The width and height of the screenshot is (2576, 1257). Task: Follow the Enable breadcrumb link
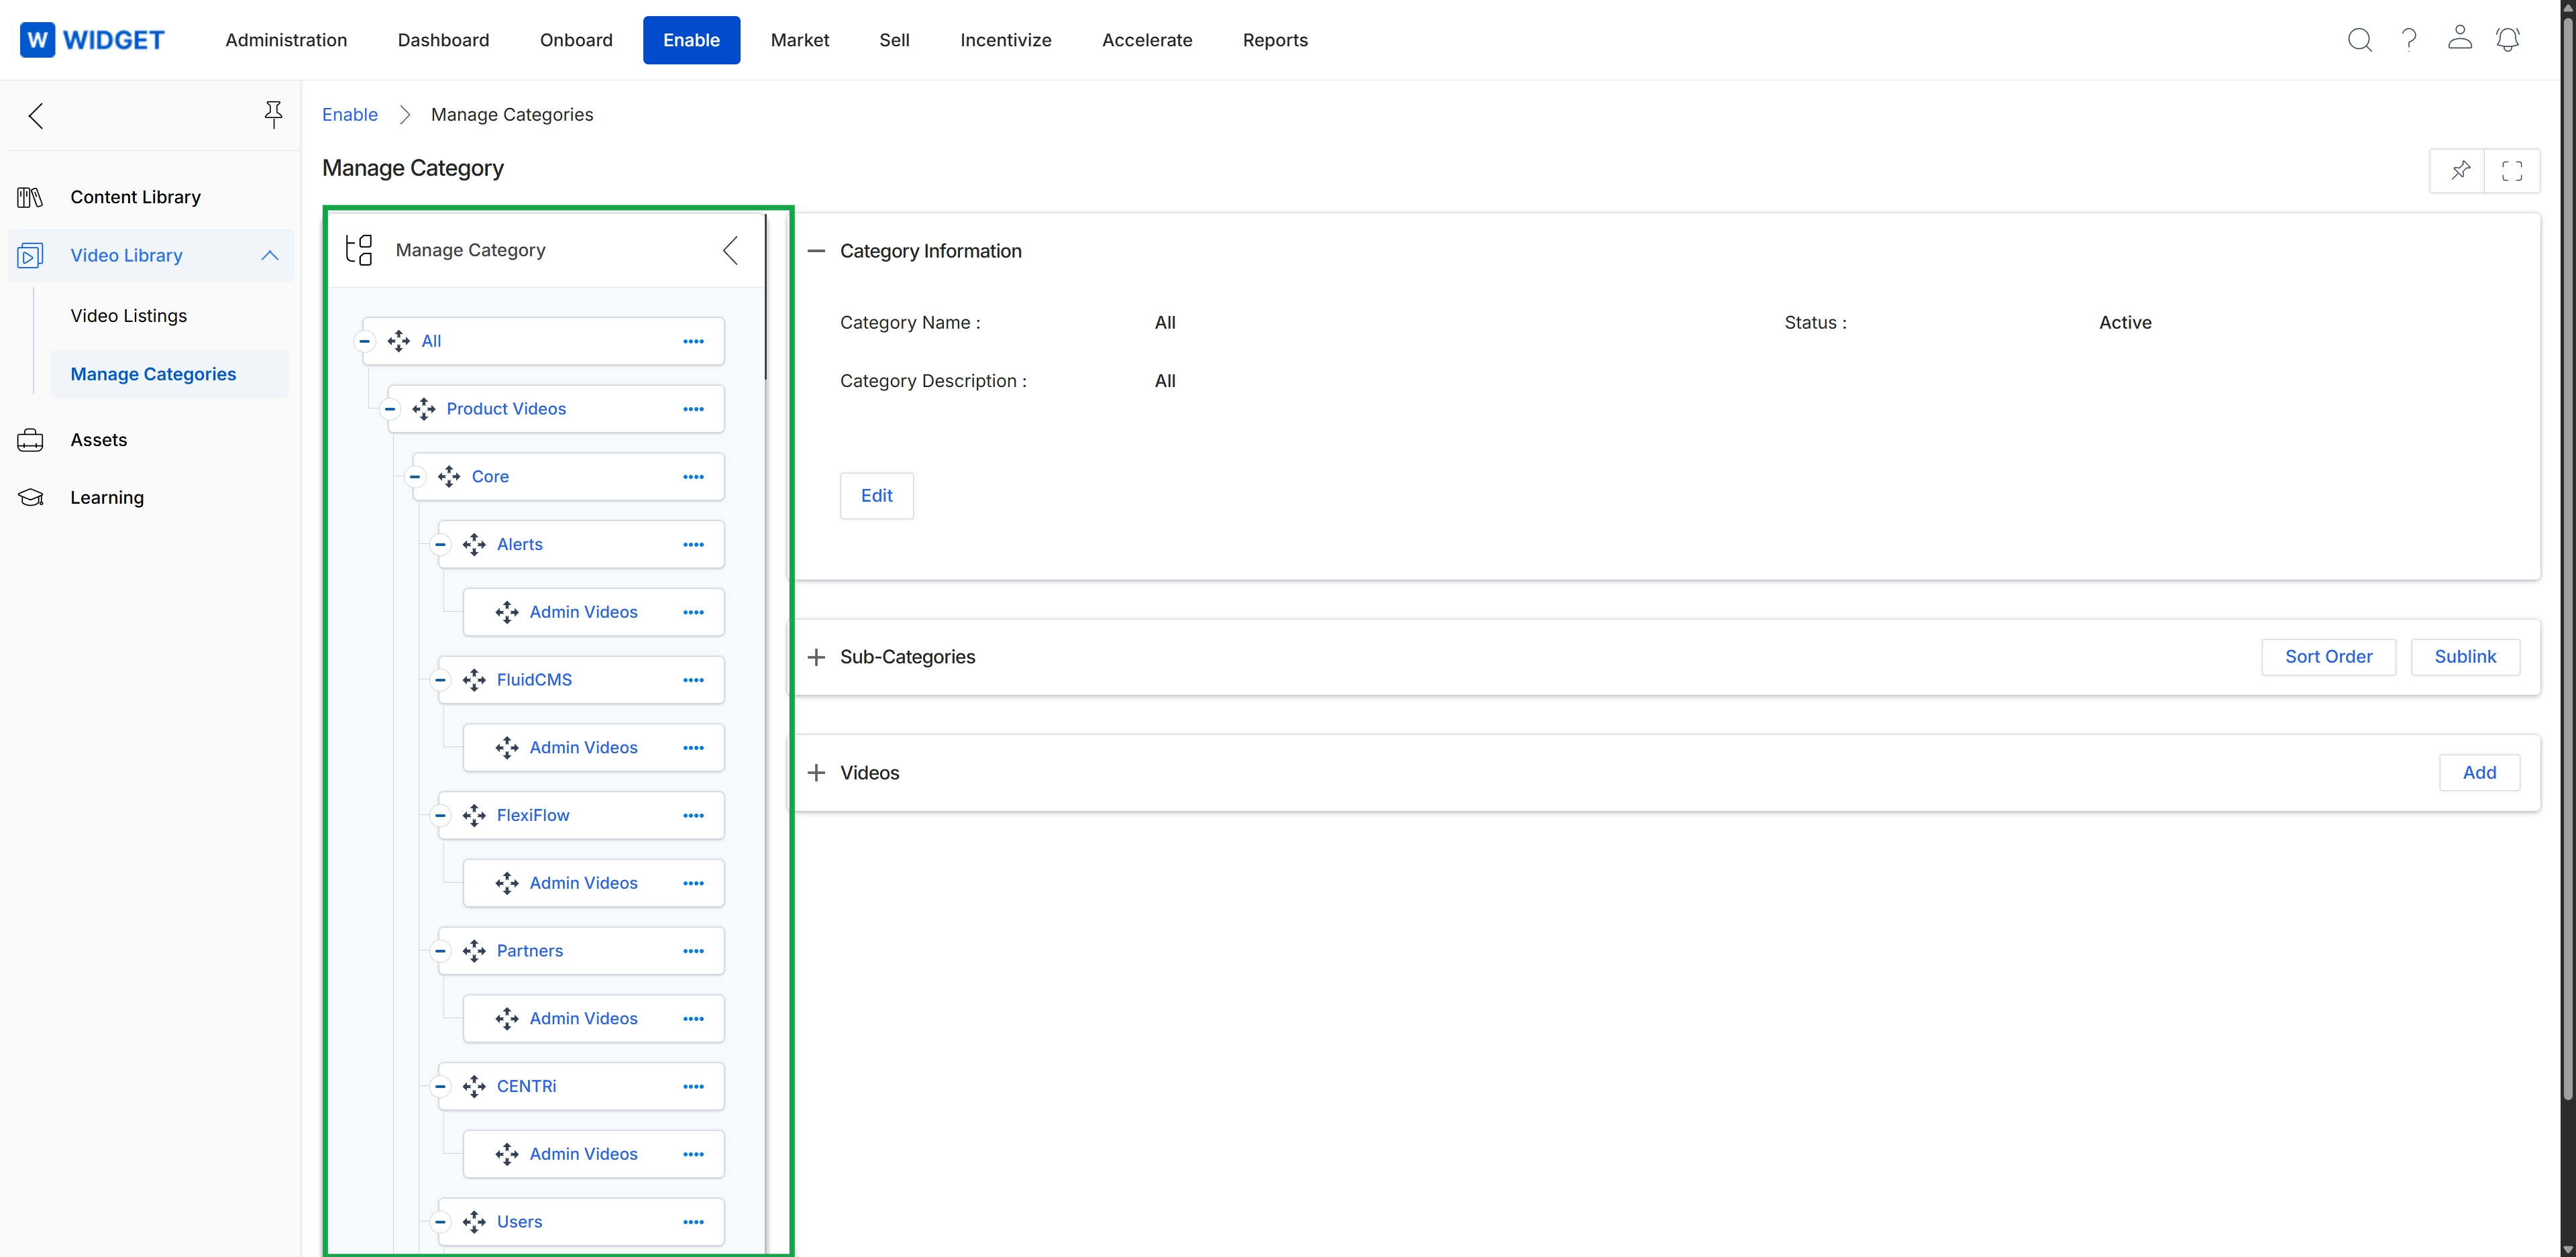pos(350,115)
